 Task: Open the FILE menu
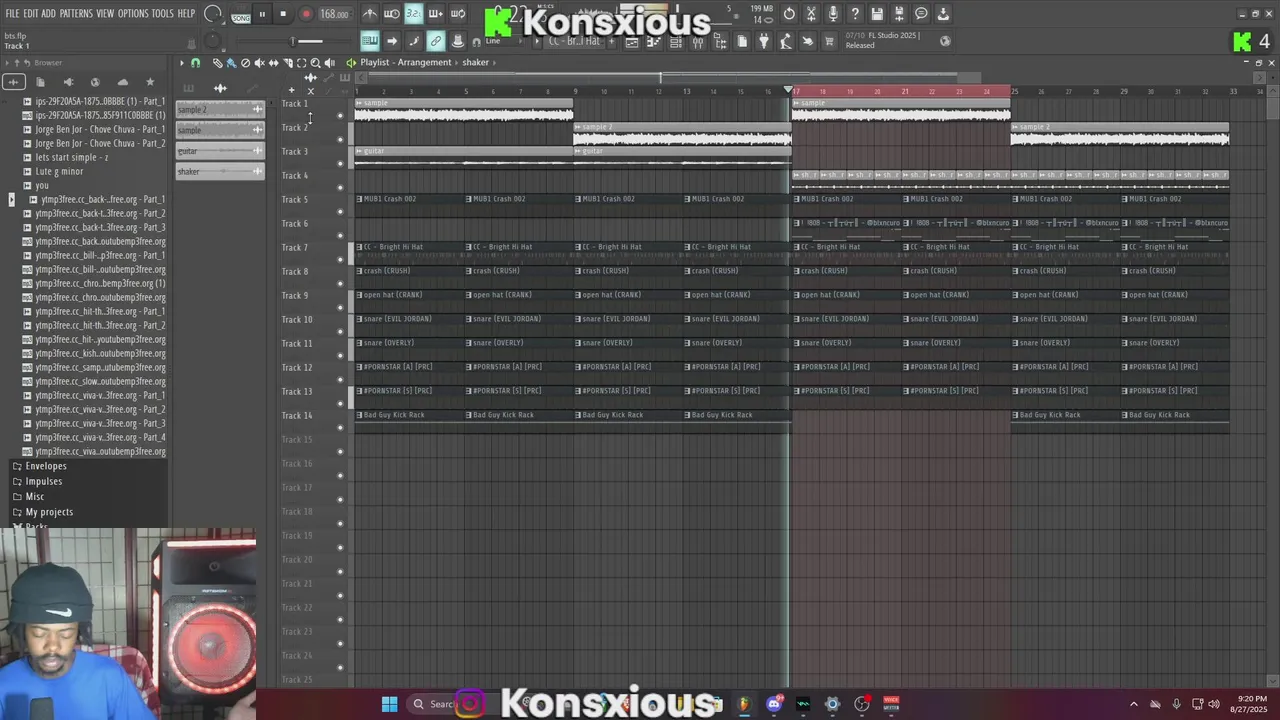(x=12, y=14)
